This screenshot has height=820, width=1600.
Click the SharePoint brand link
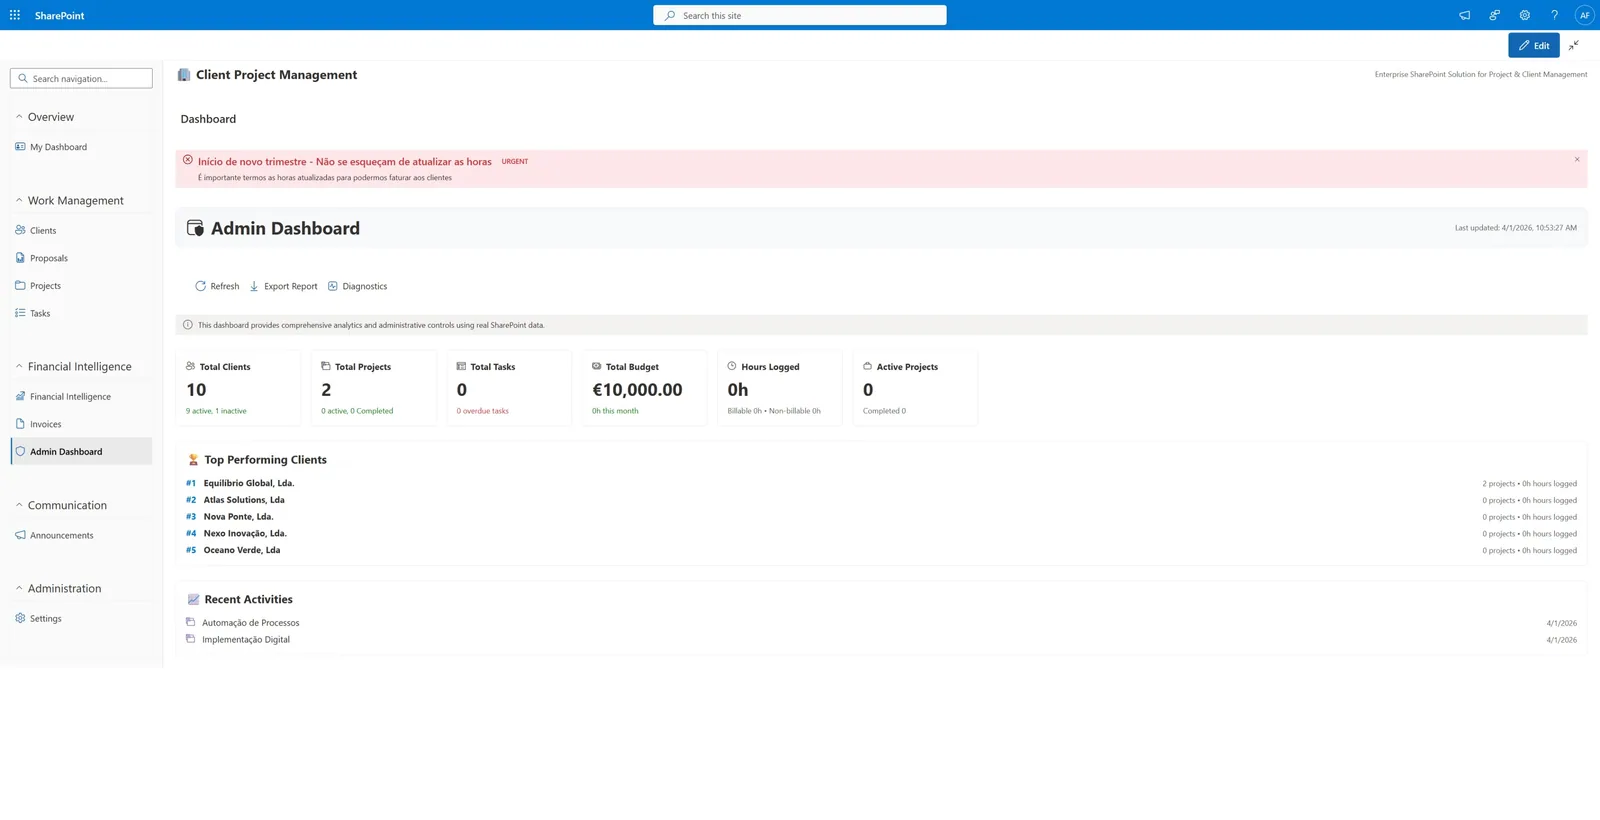(x=59, y=15)
